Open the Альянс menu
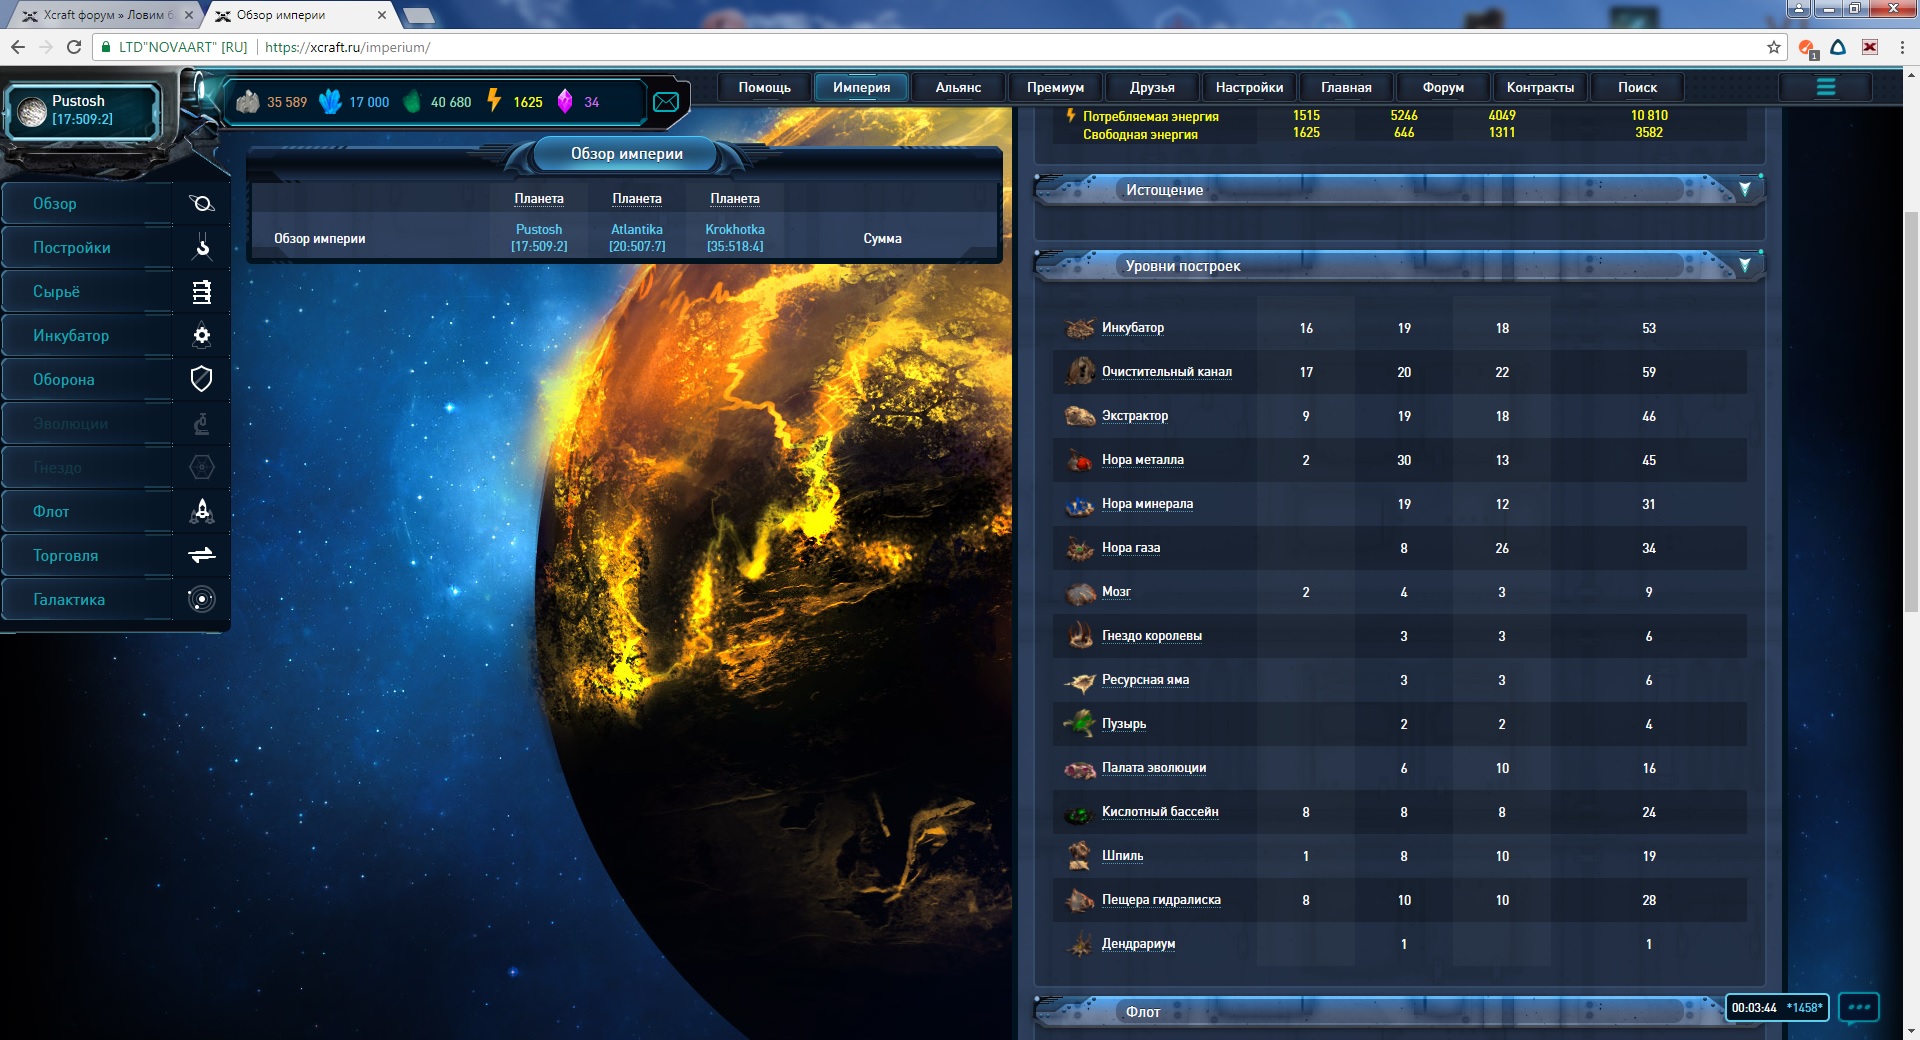Image resolution: width=1920 pixels, height=1040 pixels. point(958,87)
